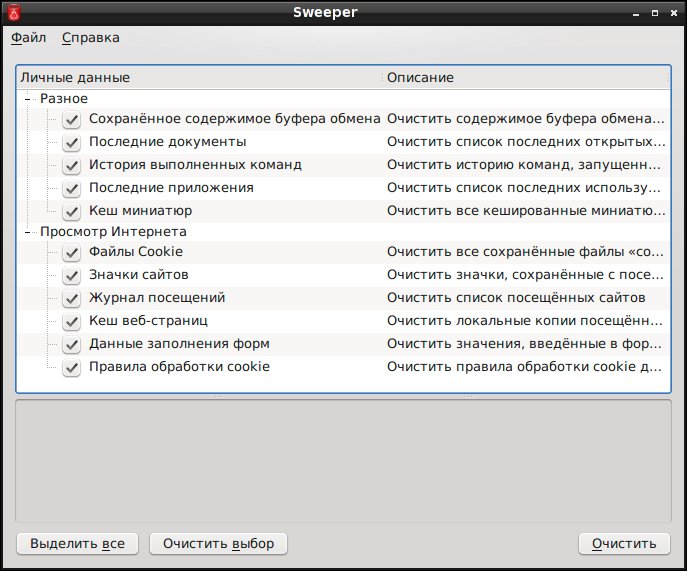Select row text Файлы Cookie

pos(136,252)
